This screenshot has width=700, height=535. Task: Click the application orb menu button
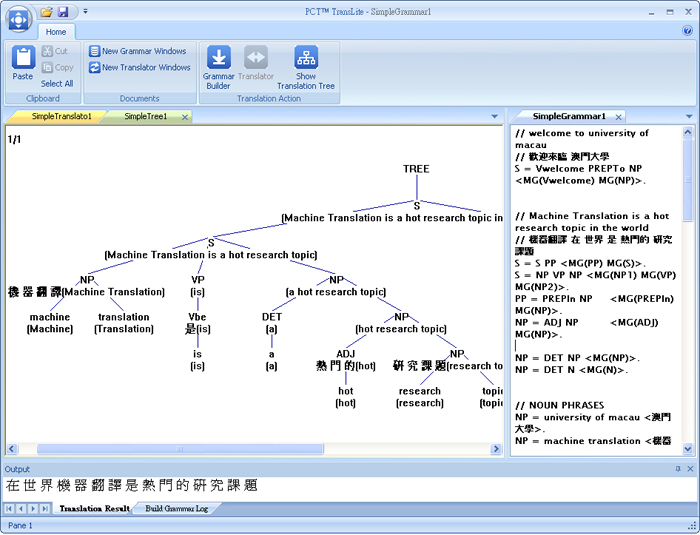[18, 19]
